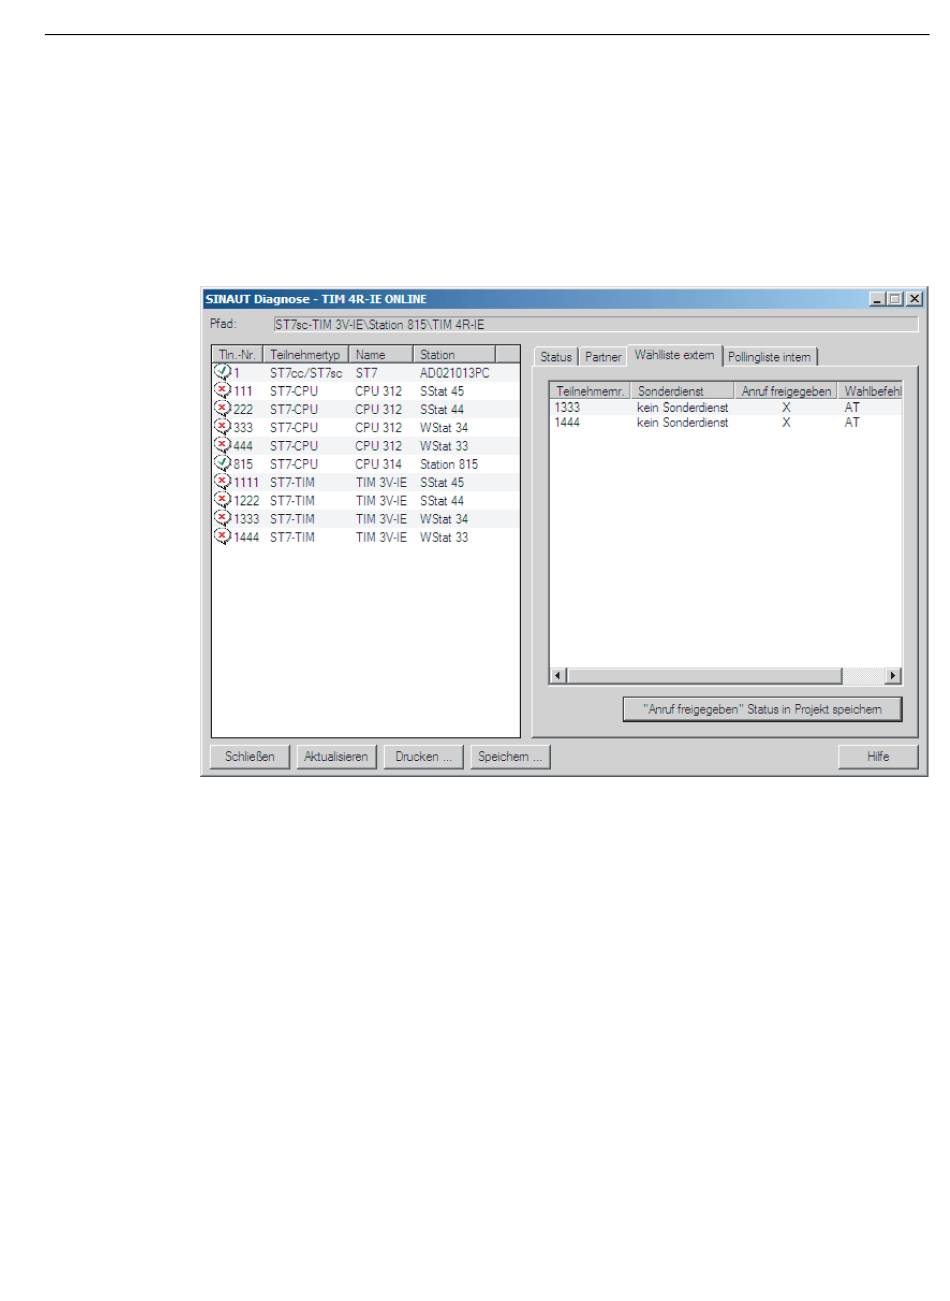The width and height of the screenshot is (950, 1301).
Task: Click the Speichern ... button
Action: click(x=510, y=757)
